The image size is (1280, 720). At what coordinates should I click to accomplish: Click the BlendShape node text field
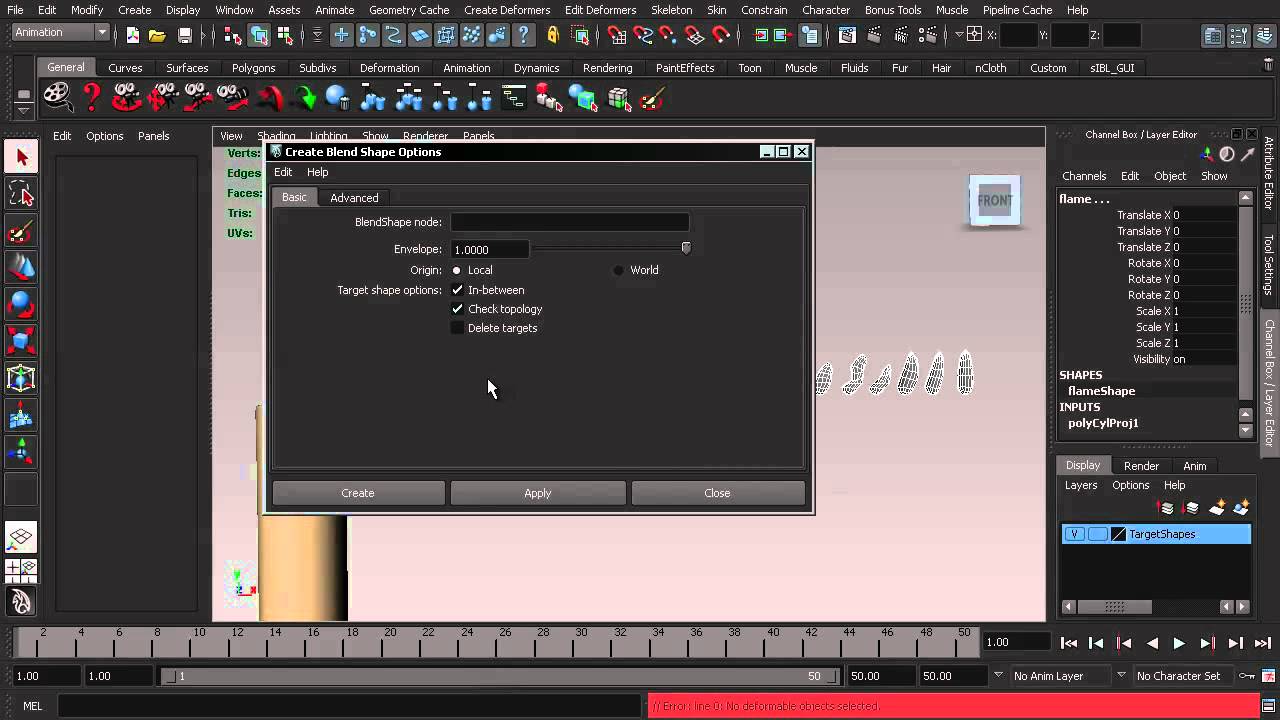pos(570,222)
